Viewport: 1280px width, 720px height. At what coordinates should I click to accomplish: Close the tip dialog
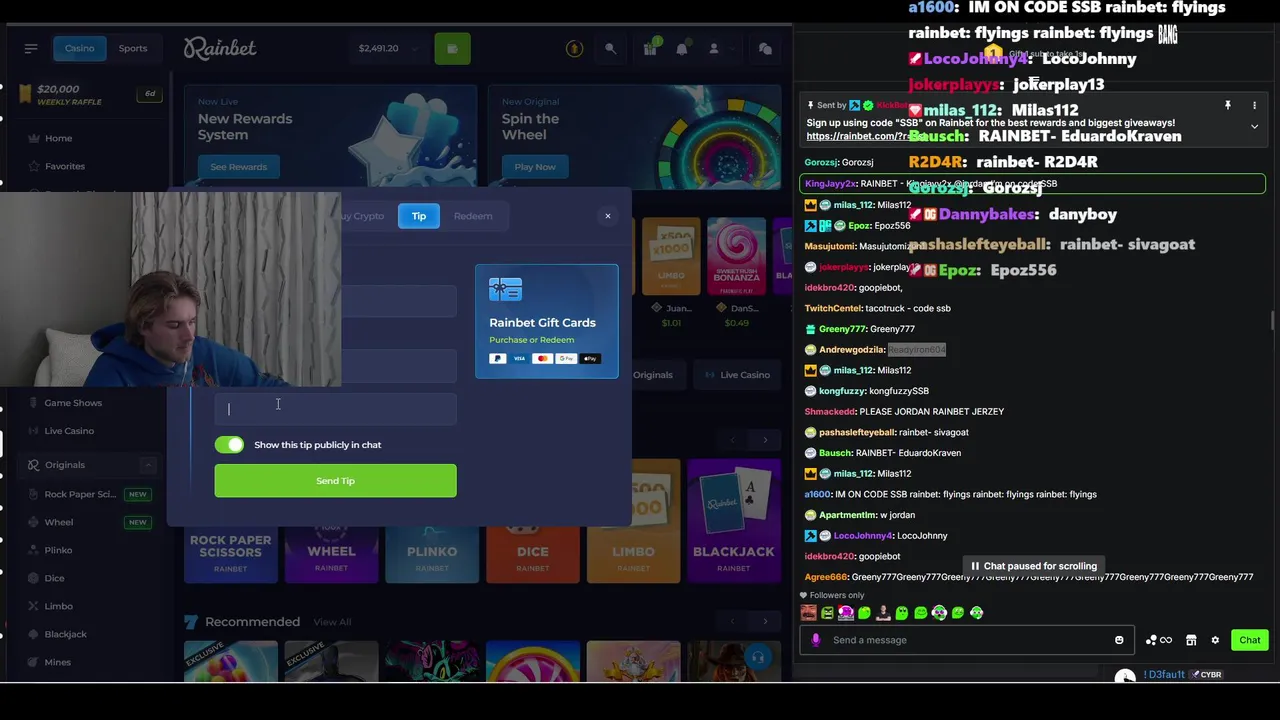click(x=607, y=216)
